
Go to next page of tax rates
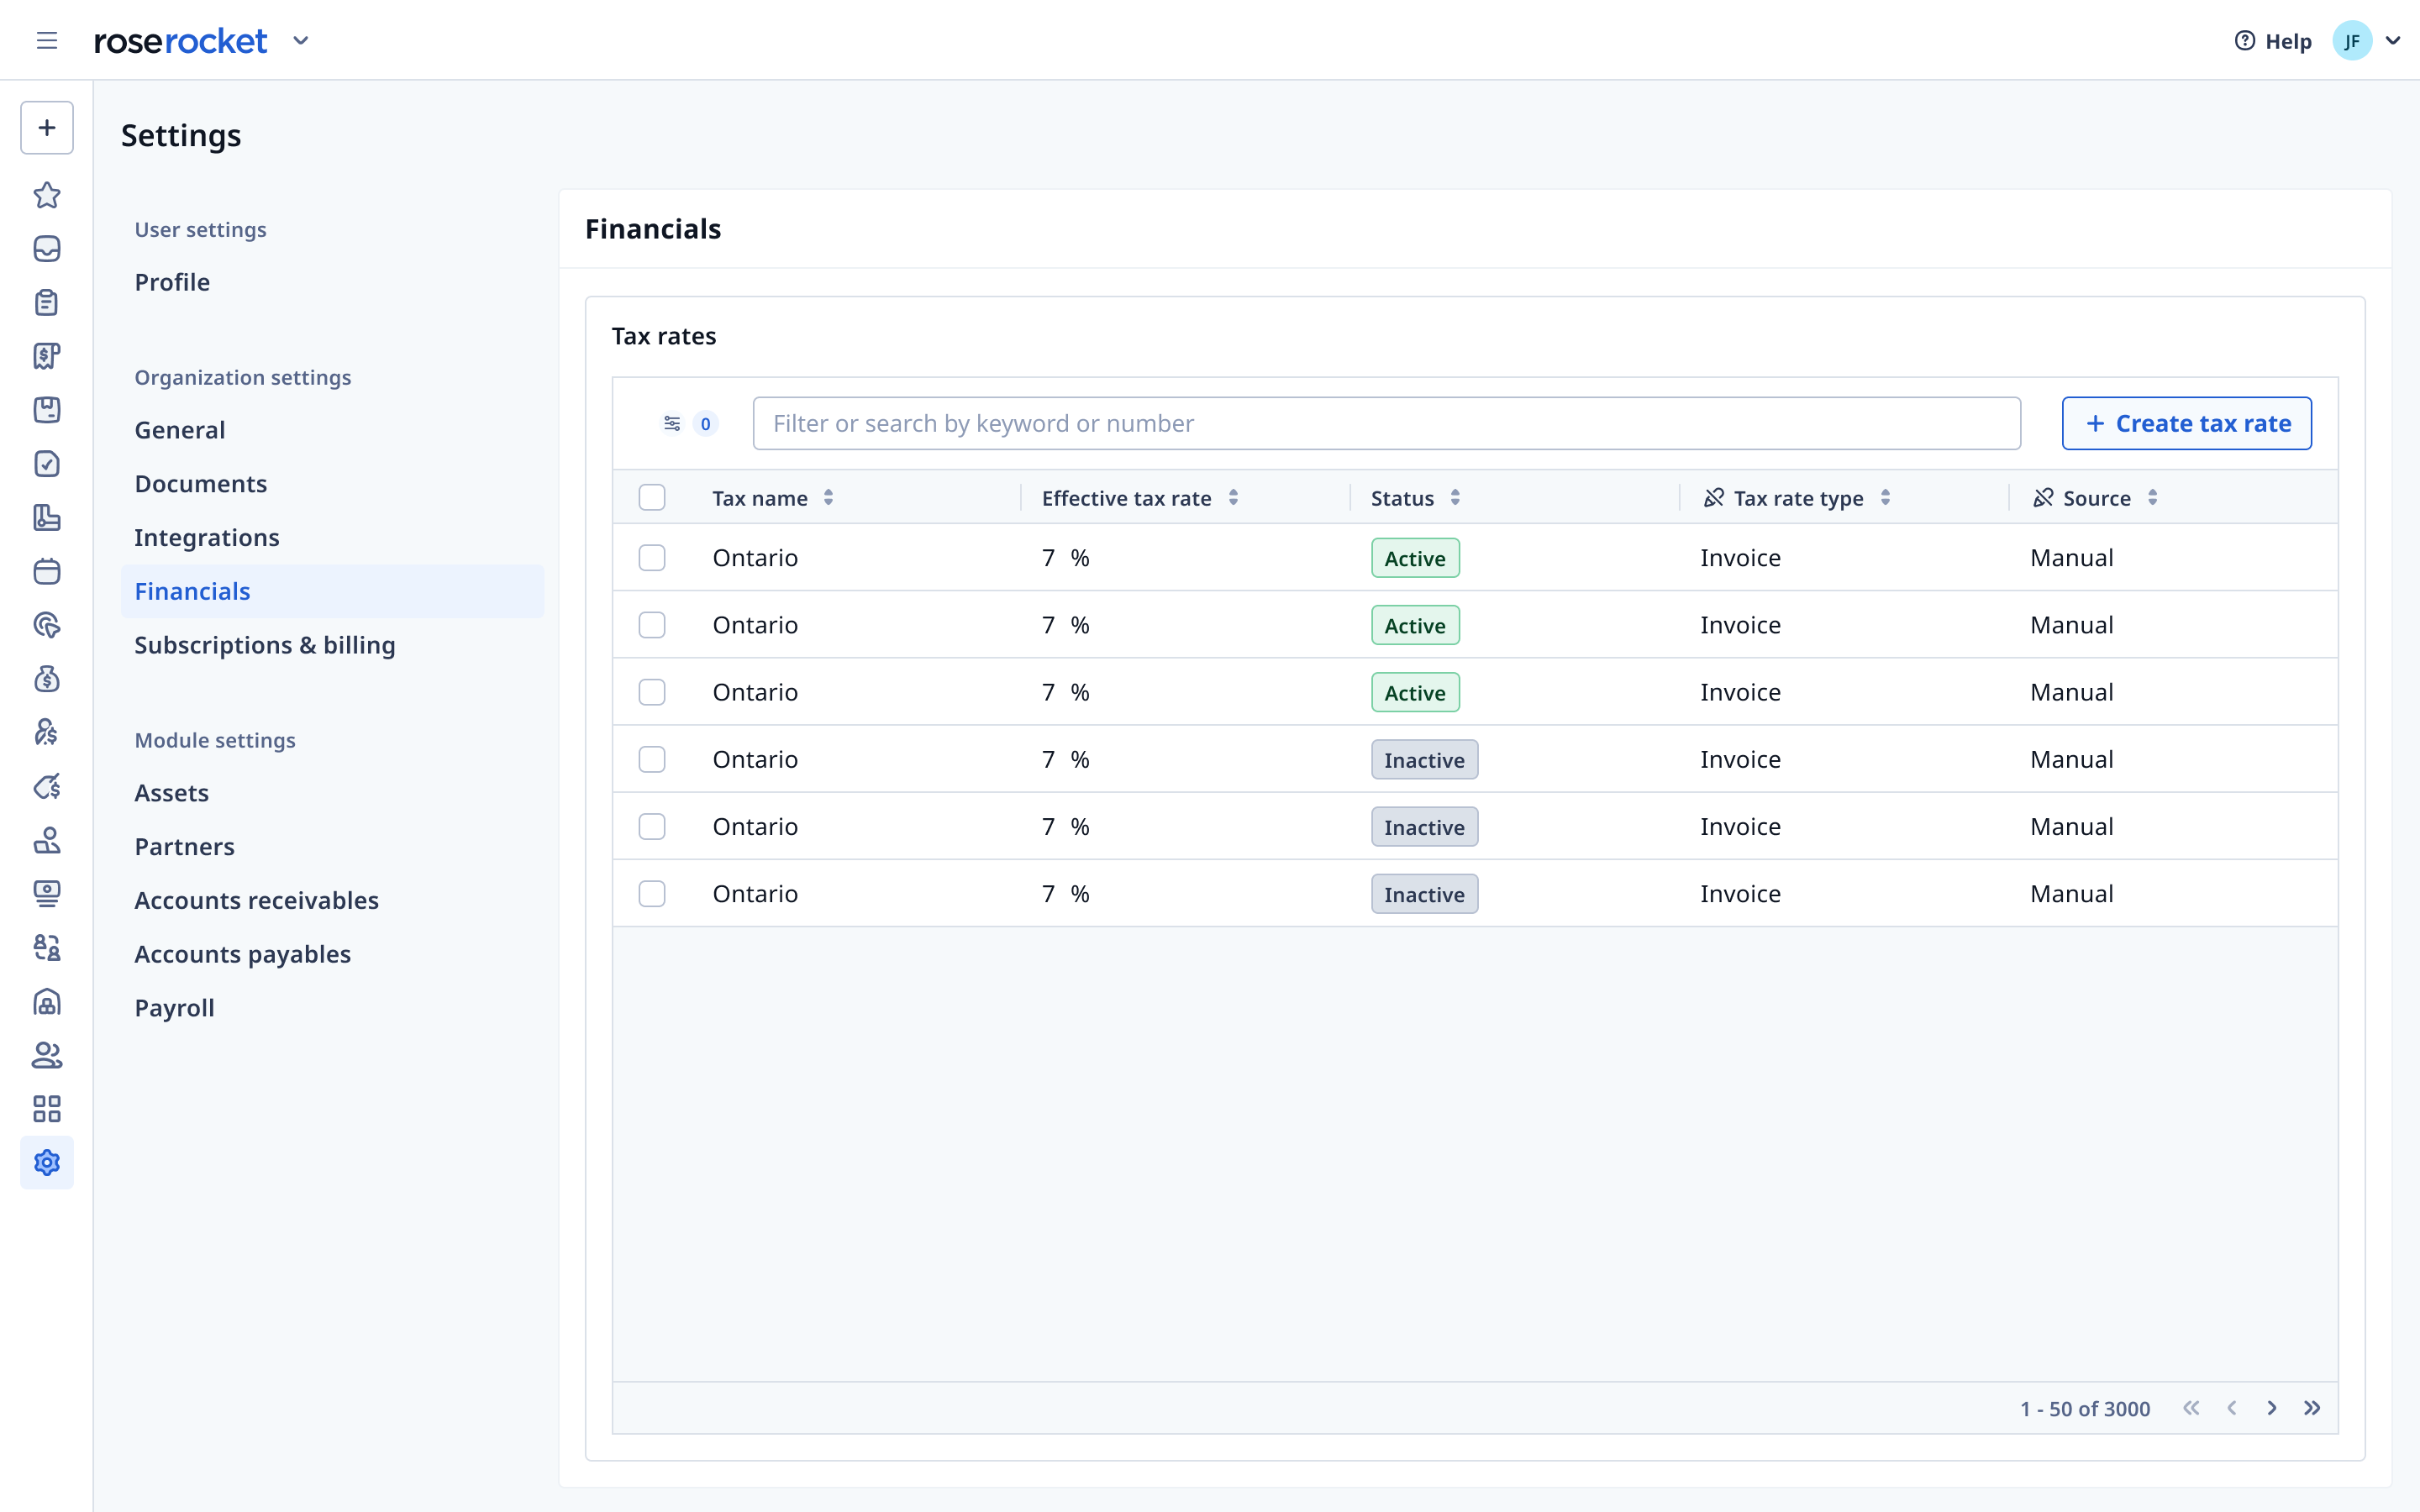point(2272,1408)
